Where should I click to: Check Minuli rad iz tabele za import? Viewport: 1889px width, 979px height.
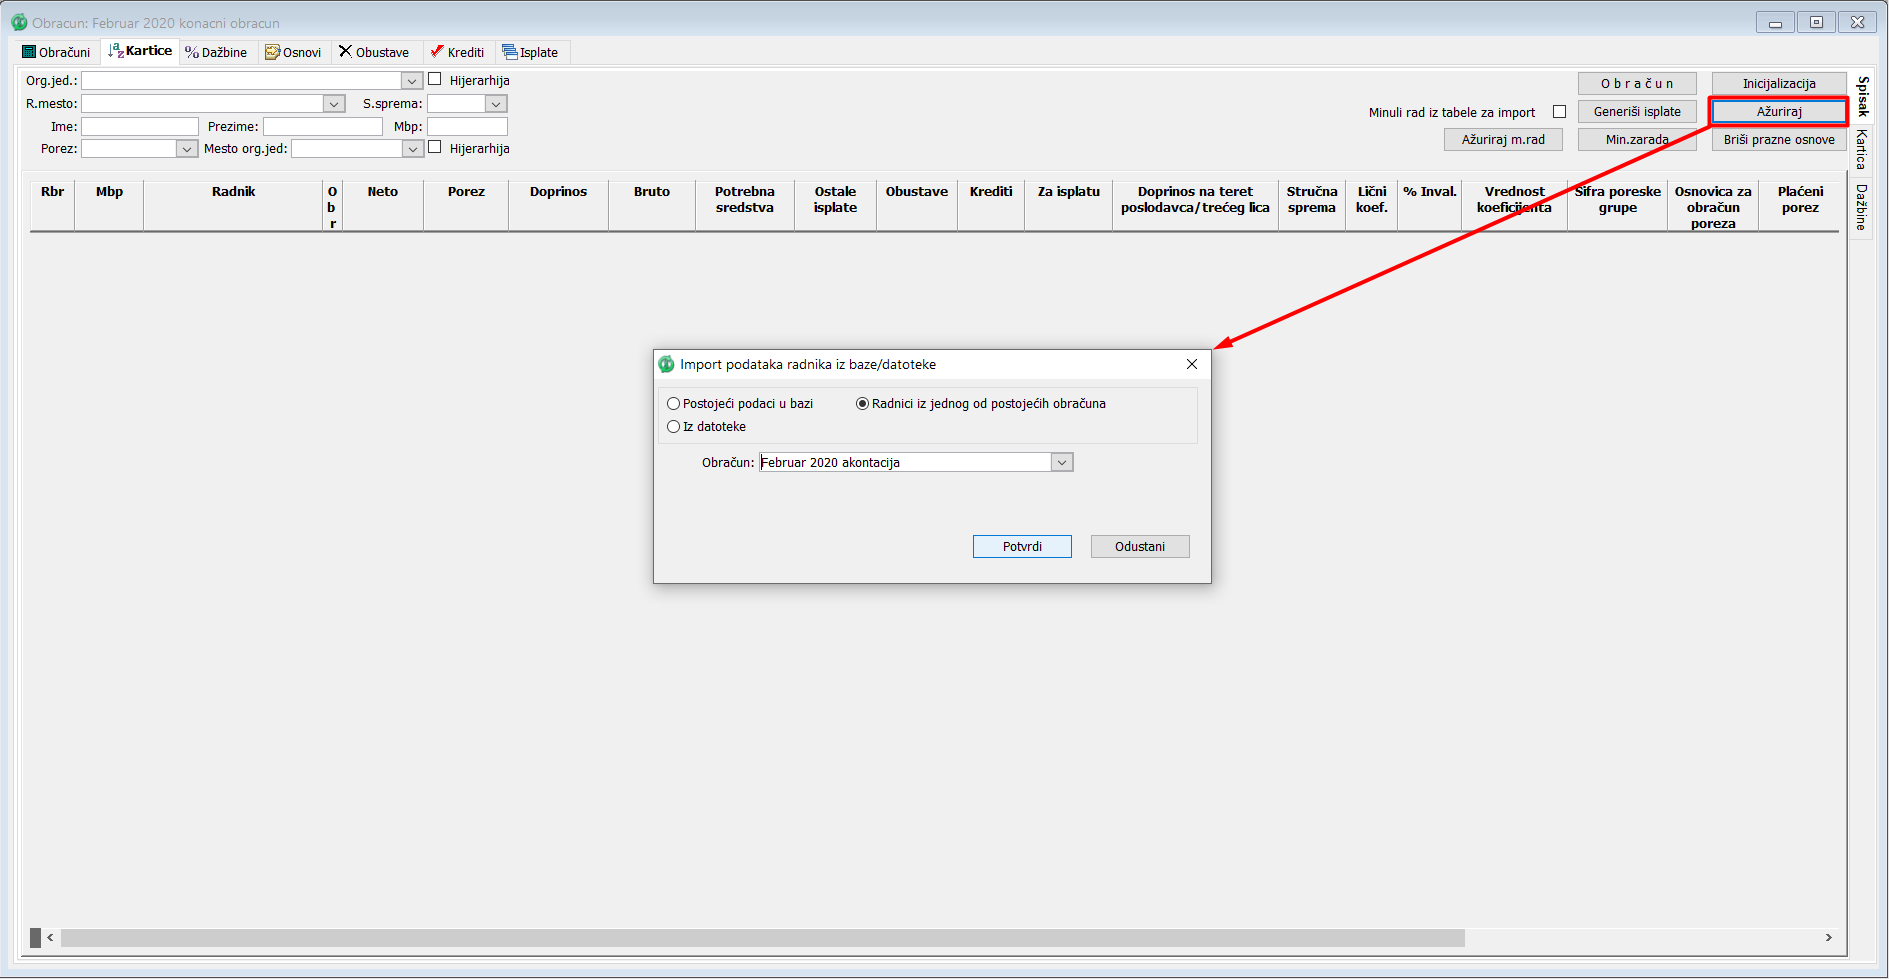tap(1559, 112)
